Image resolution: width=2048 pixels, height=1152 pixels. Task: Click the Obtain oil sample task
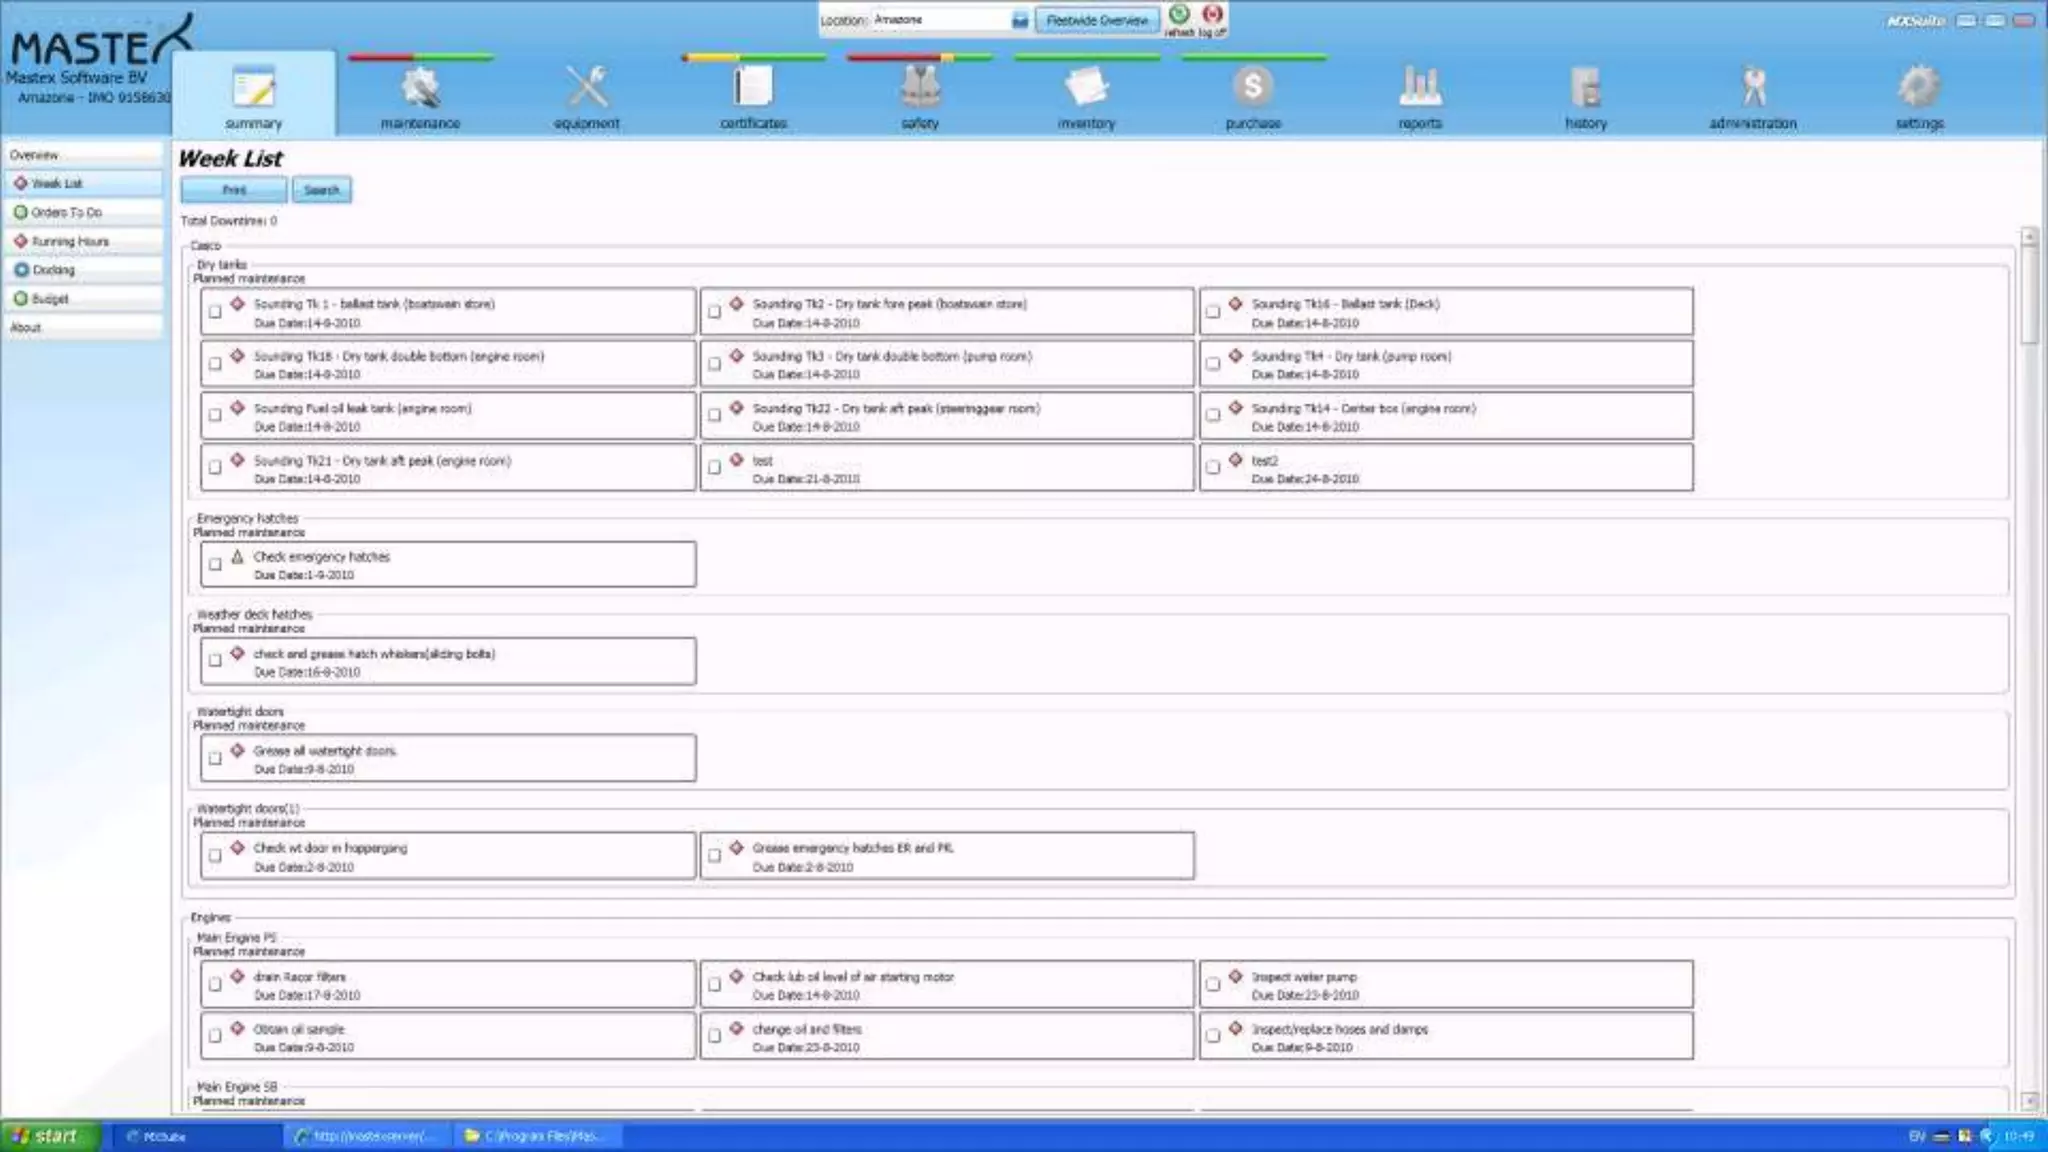[448, 1037]
